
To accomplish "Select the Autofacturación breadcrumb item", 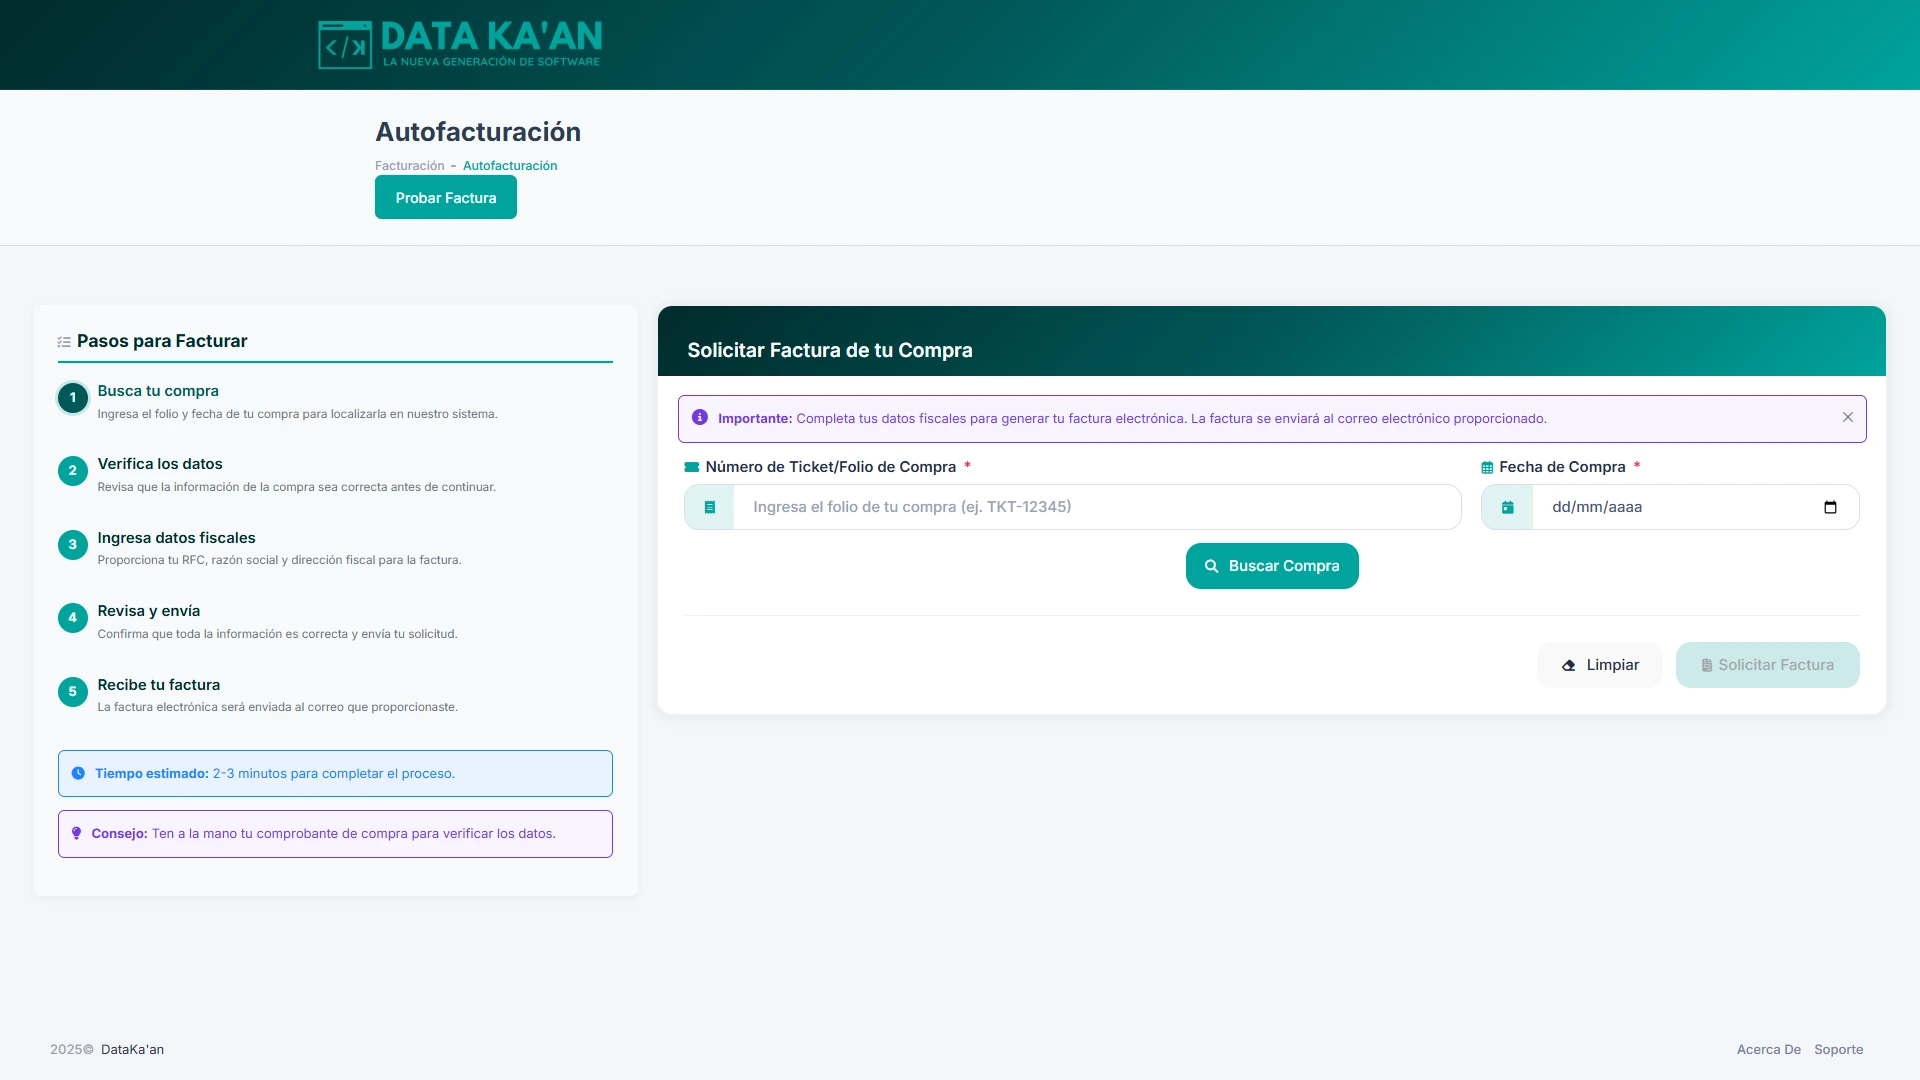I will [510, 165].
